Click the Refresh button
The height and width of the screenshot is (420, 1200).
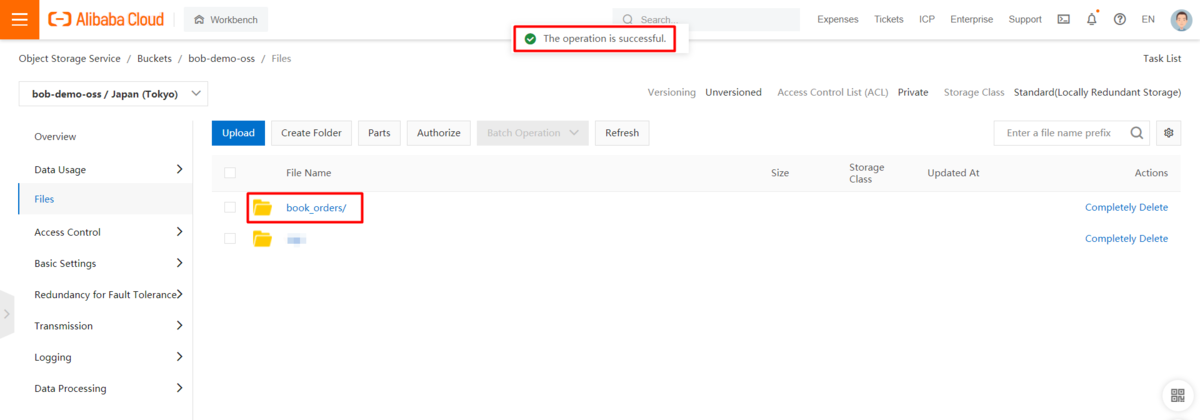(x=622, y=133)
